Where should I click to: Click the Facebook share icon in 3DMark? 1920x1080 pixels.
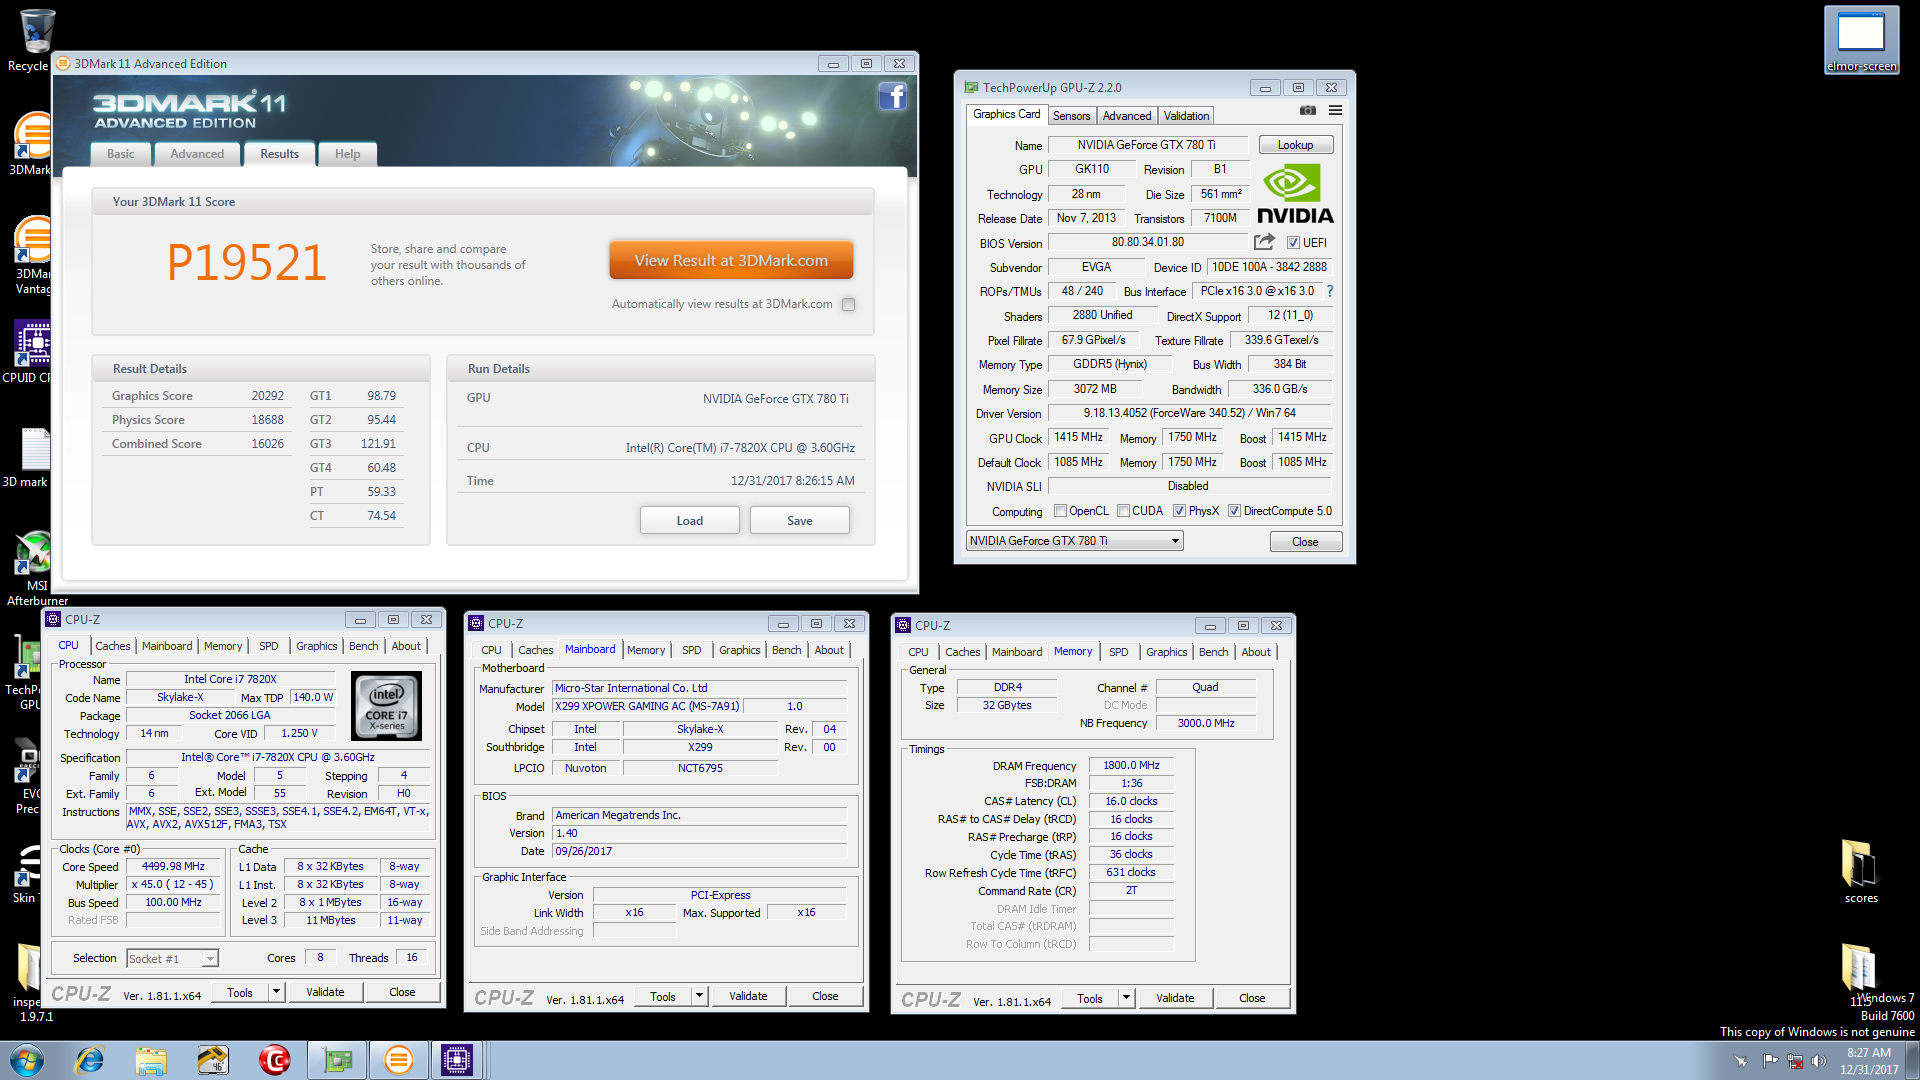click(x=892, y=96)
